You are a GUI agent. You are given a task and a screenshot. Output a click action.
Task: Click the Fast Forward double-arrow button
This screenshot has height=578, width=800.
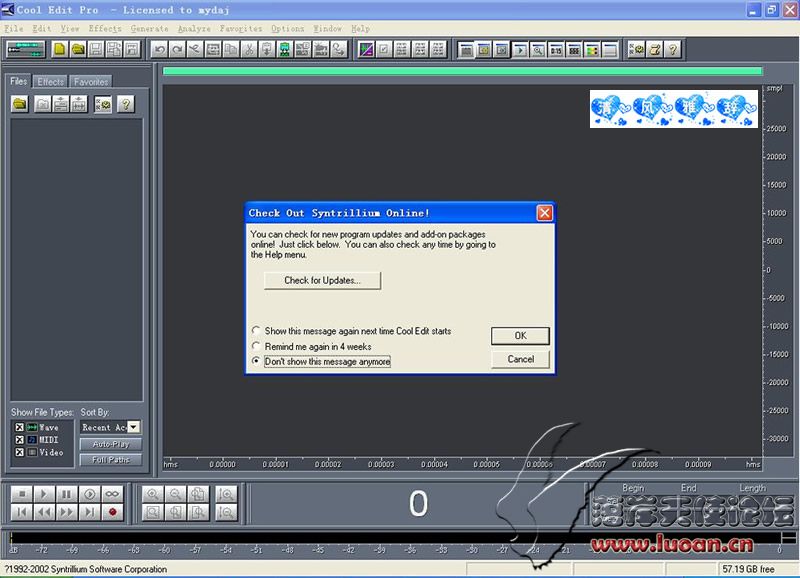(x=66, y=512)
